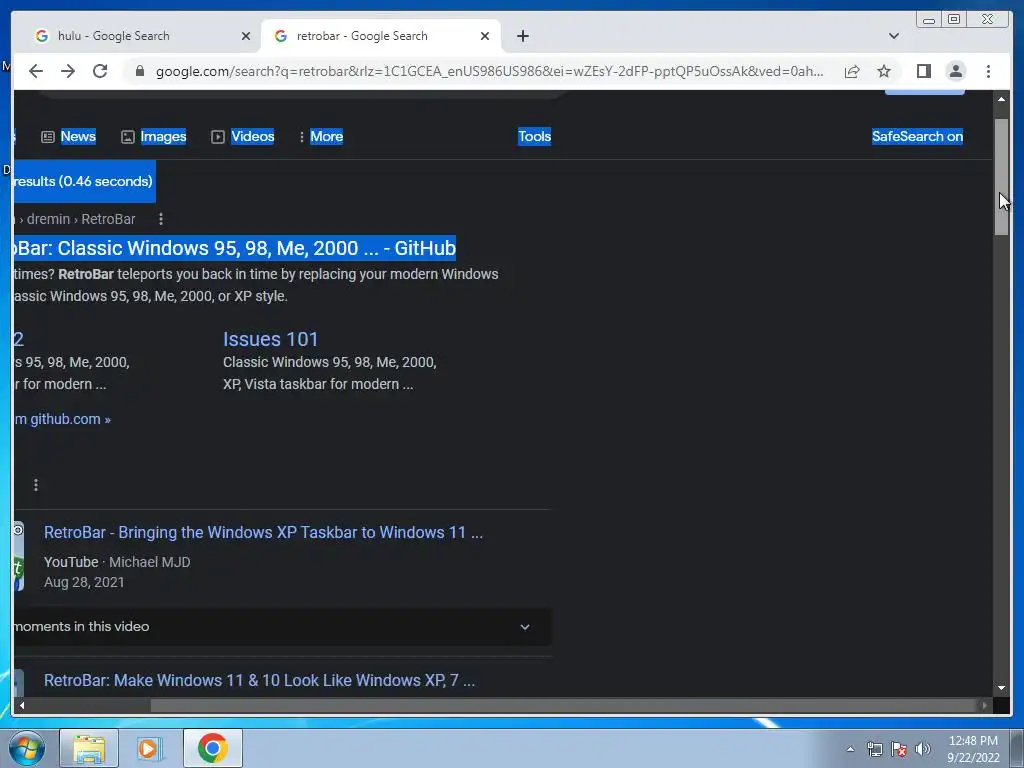The width and height of the screenshot is (1024, 768).
Task: Go back to the previous page
Action: [36, 71]
